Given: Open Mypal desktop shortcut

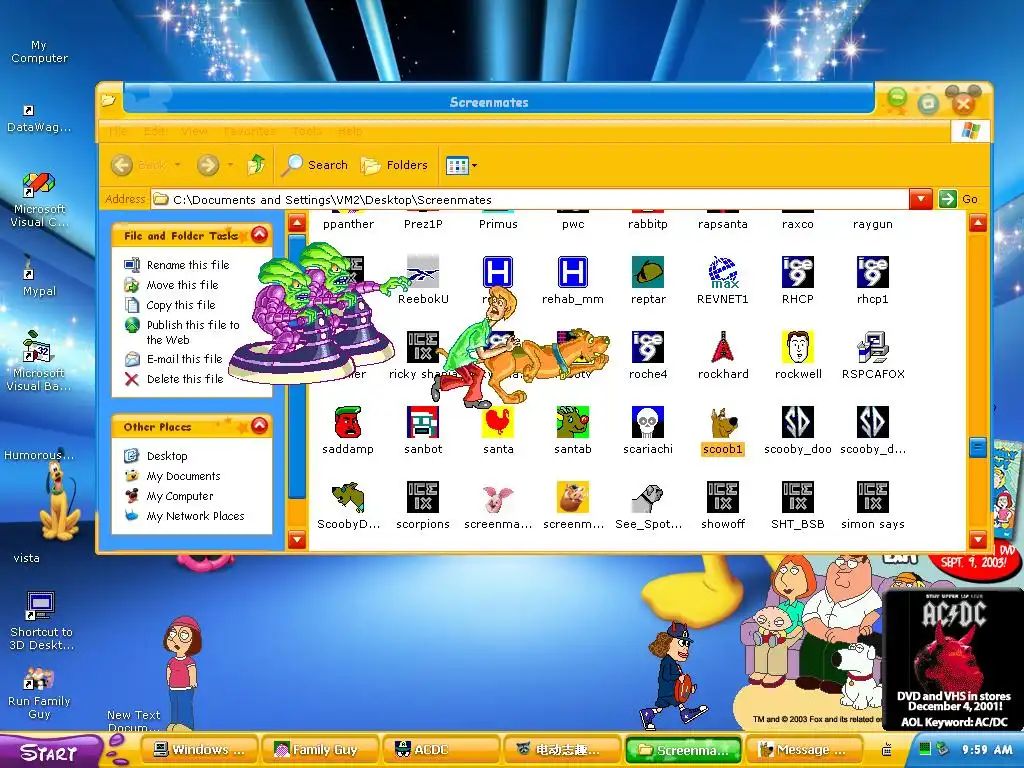Looking at the screenshot, I should 39,276.
